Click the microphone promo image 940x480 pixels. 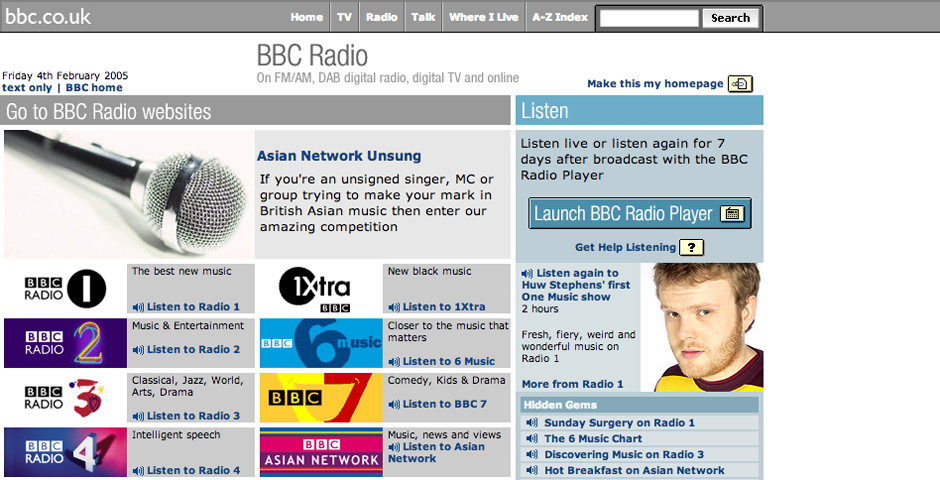click(x=129, y=194)
